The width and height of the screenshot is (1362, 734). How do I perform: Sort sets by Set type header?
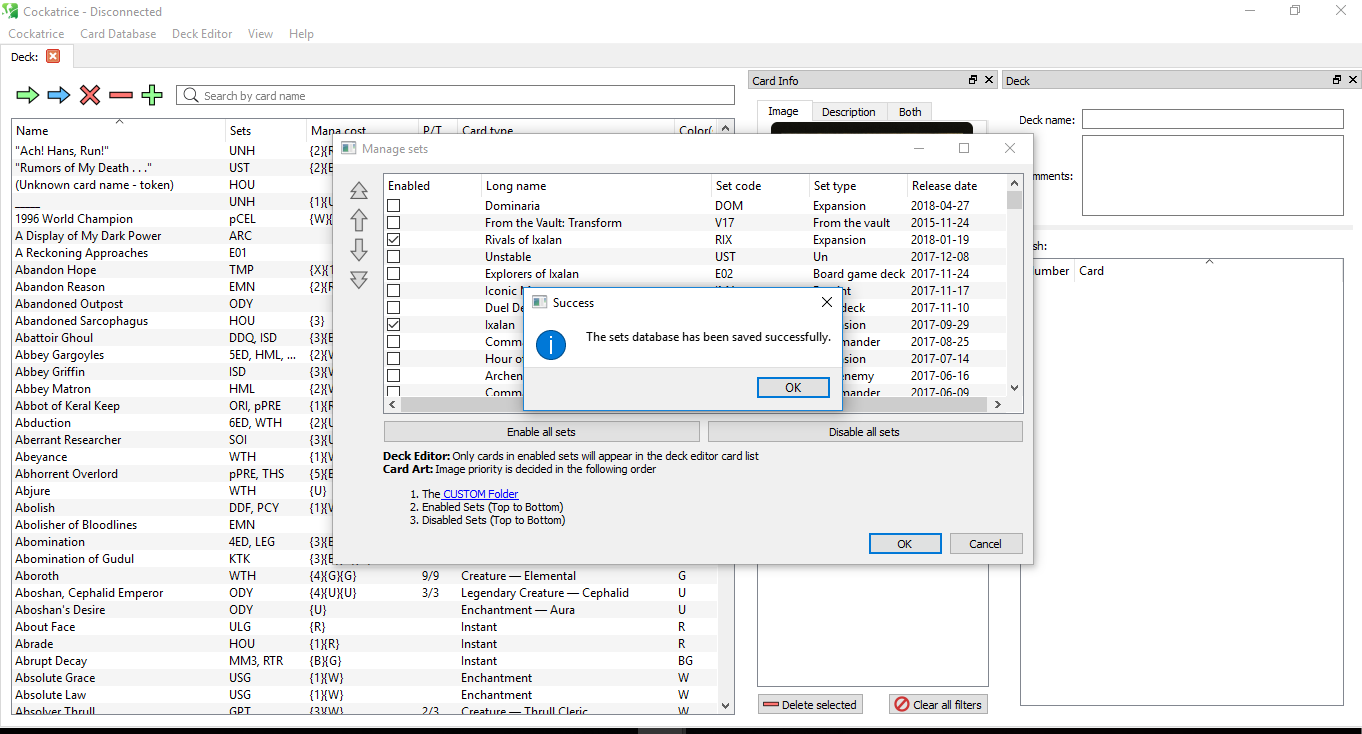coord(858,186)
